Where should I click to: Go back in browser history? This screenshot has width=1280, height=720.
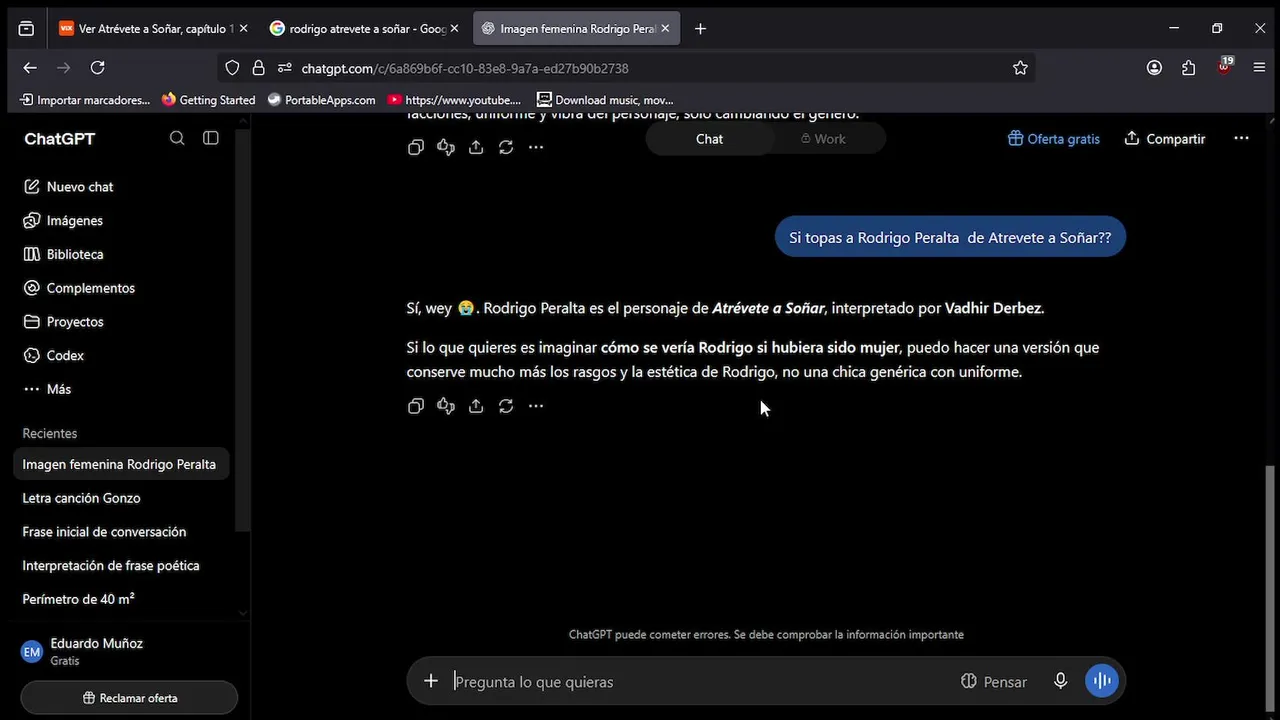[30, 68]
